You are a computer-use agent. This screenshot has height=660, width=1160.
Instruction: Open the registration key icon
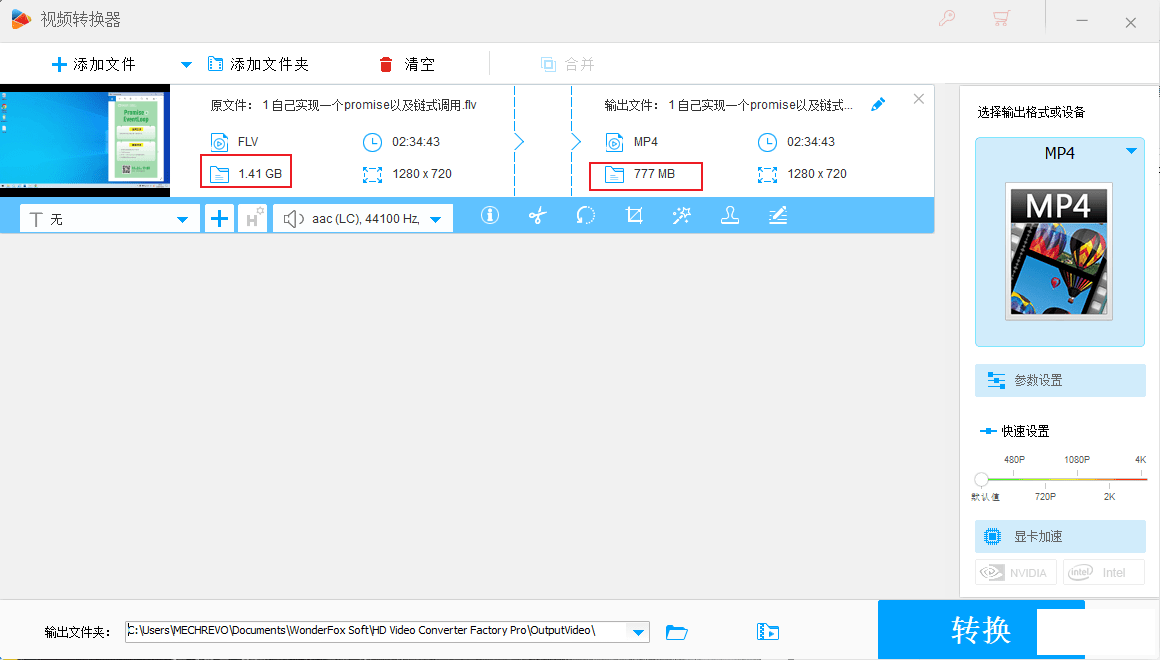(947, 18)
